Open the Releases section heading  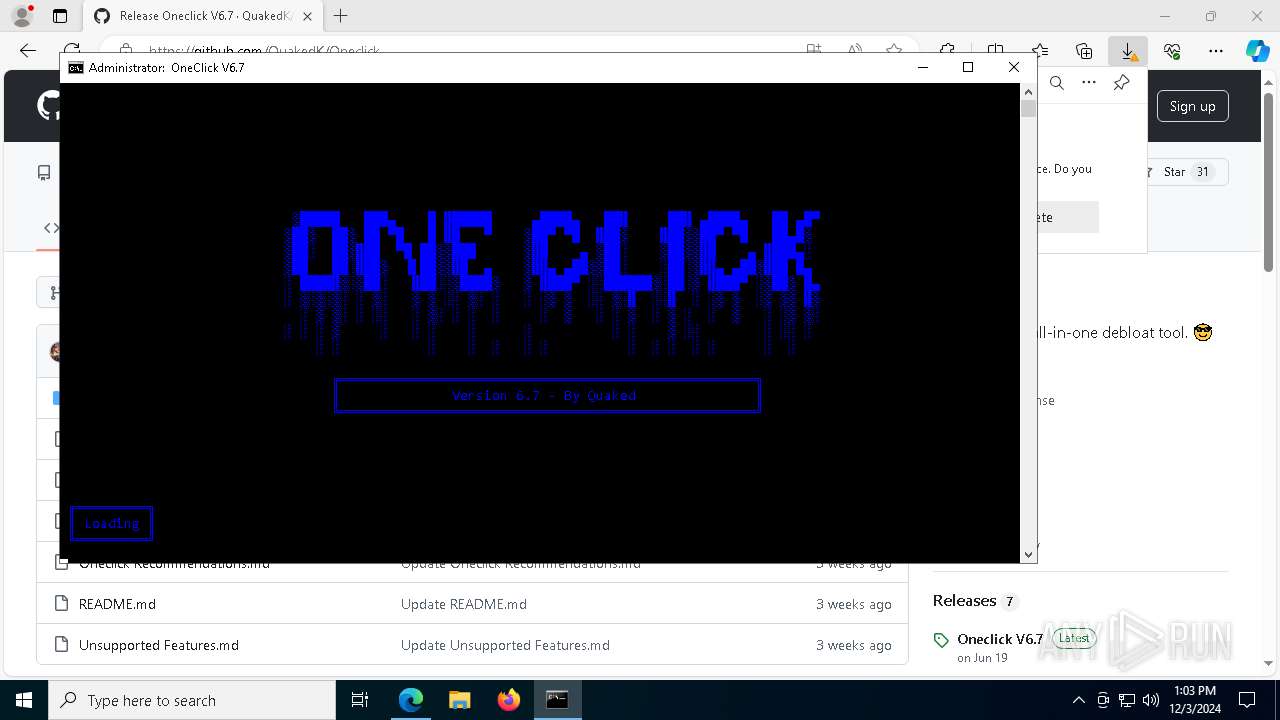[x=964, y=601]
